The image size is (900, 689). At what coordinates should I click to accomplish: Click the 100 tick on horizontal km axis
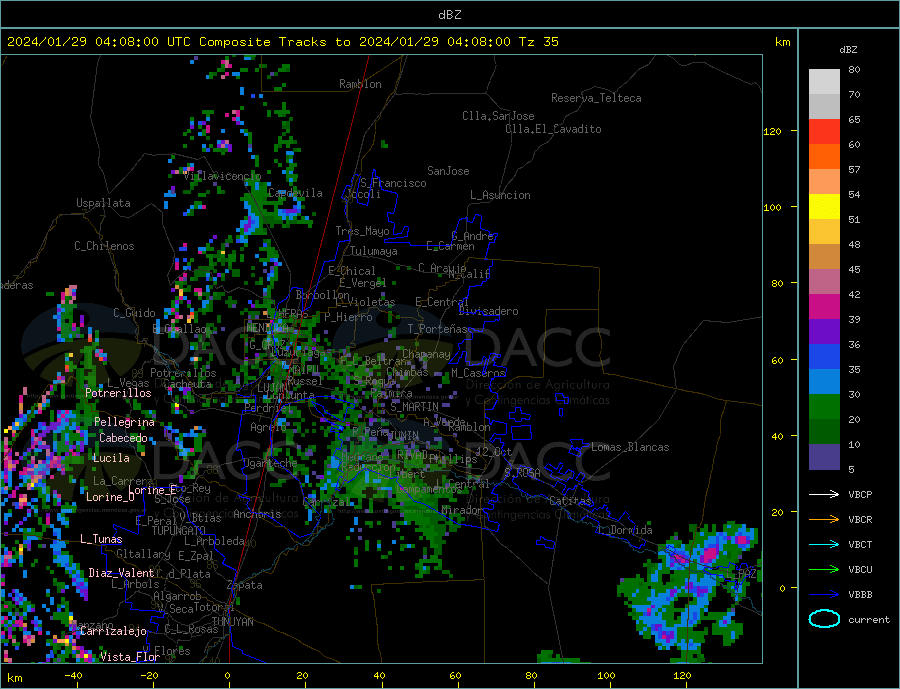click(x=606, y=676)
